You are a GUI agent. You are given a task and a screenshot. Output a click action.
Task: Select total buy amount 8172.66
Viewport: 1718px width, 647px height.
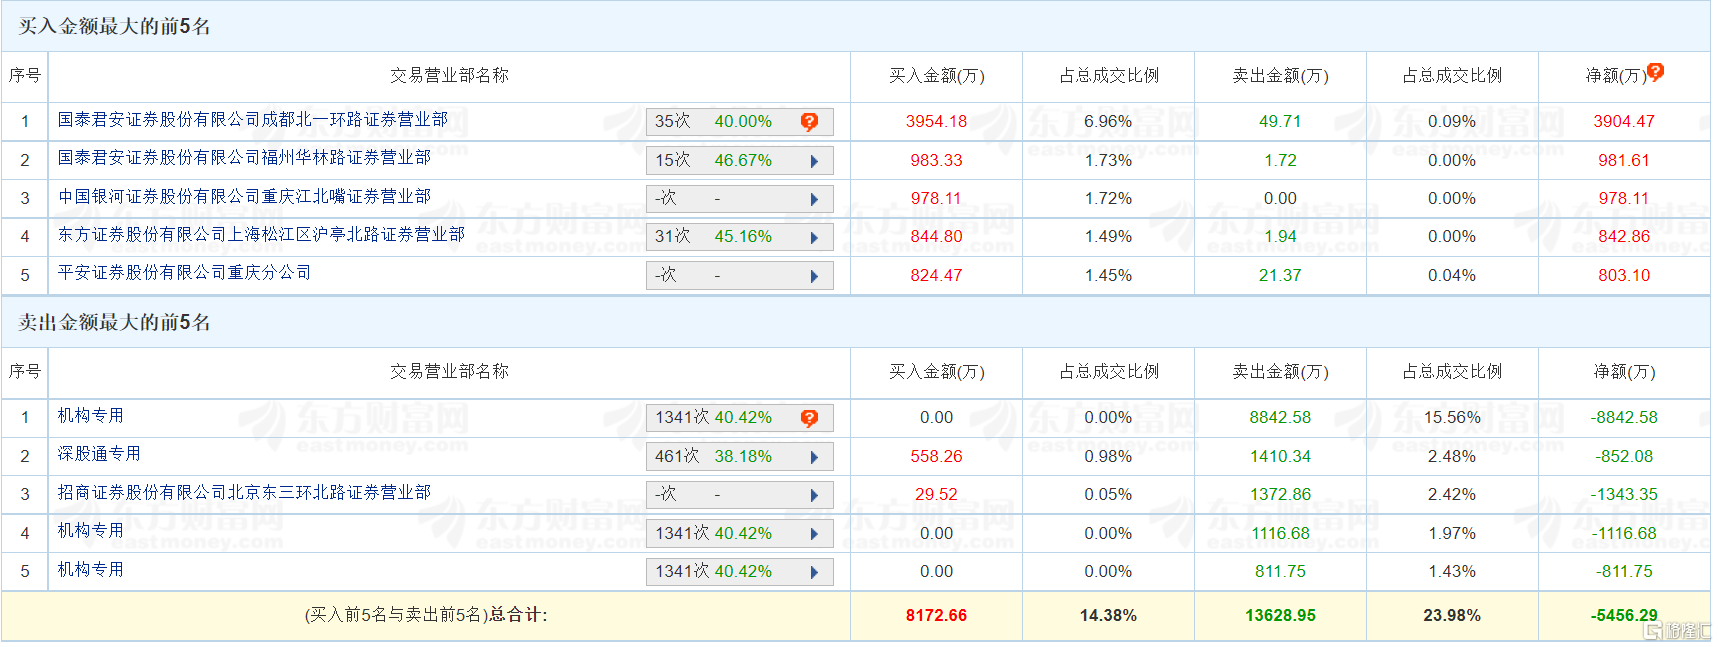point(936,615)
